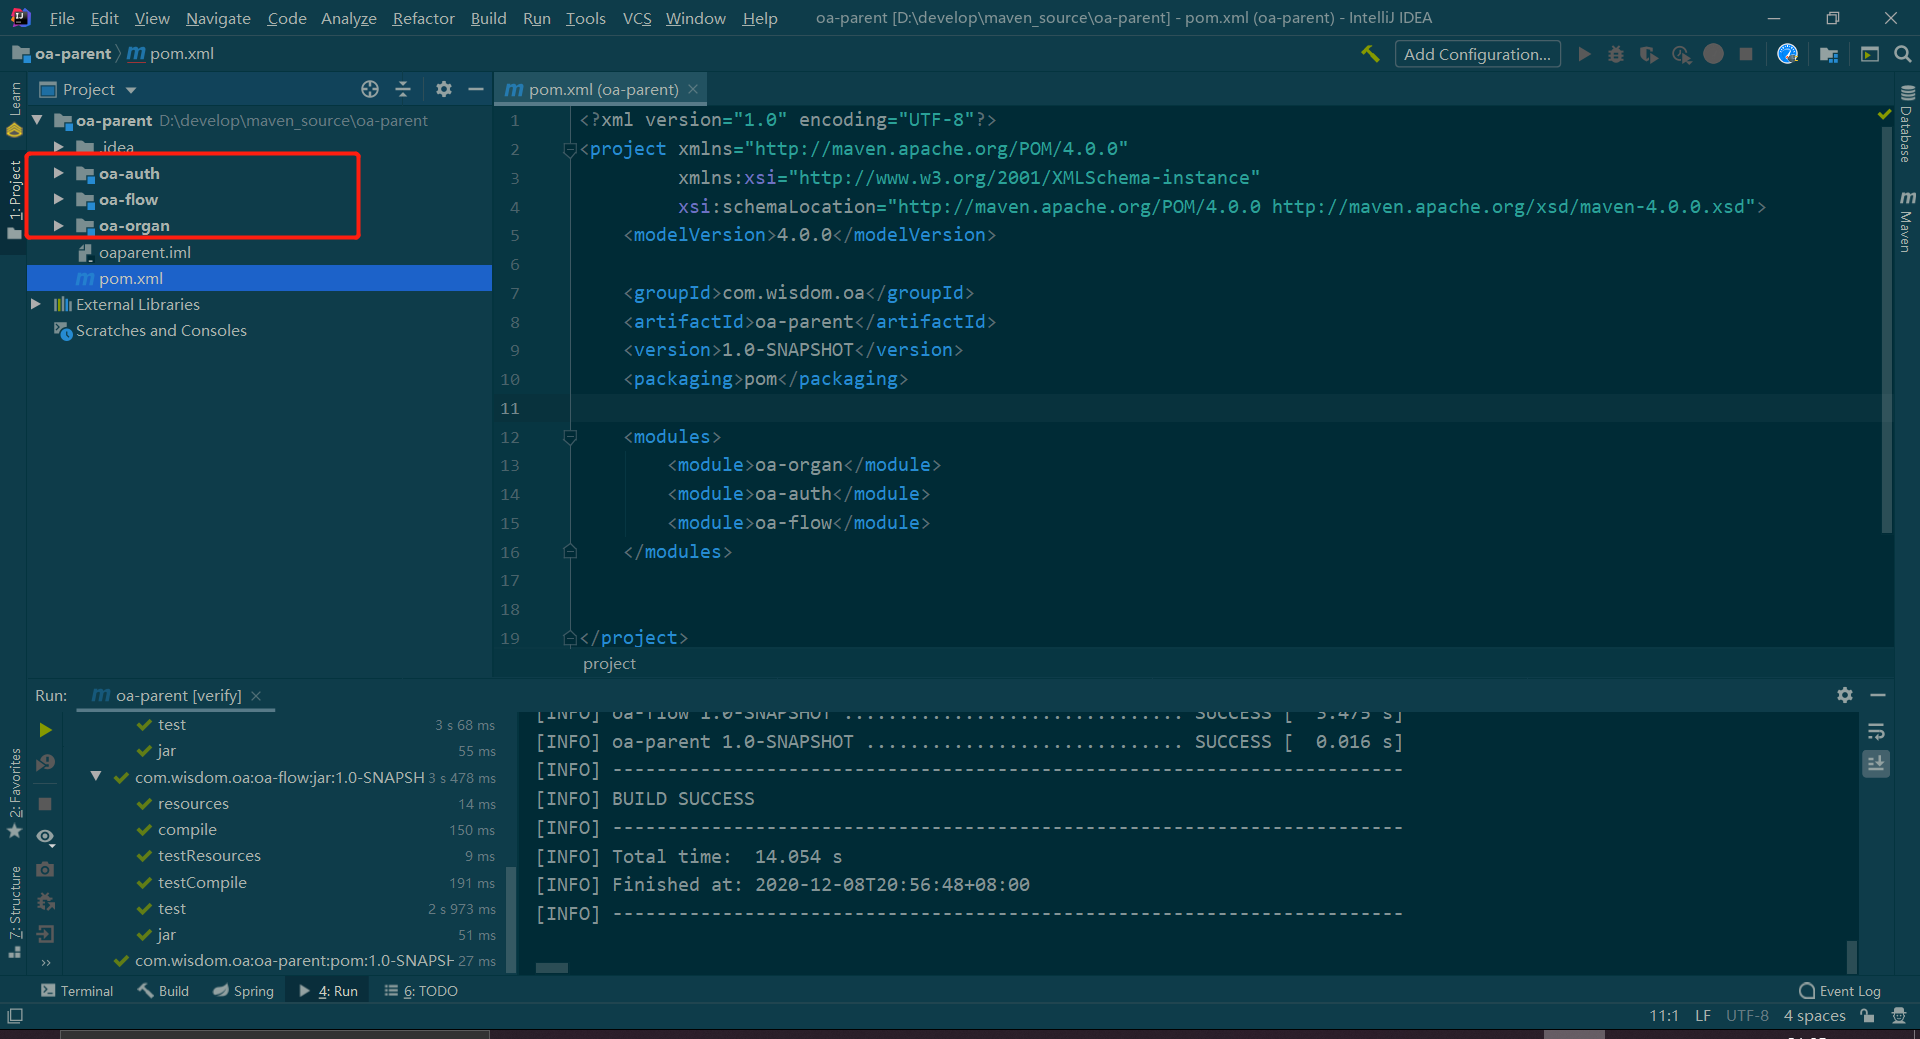Expand the oa-auth module
Viewport: 1920px width, 1039px height.
[59, 173]
